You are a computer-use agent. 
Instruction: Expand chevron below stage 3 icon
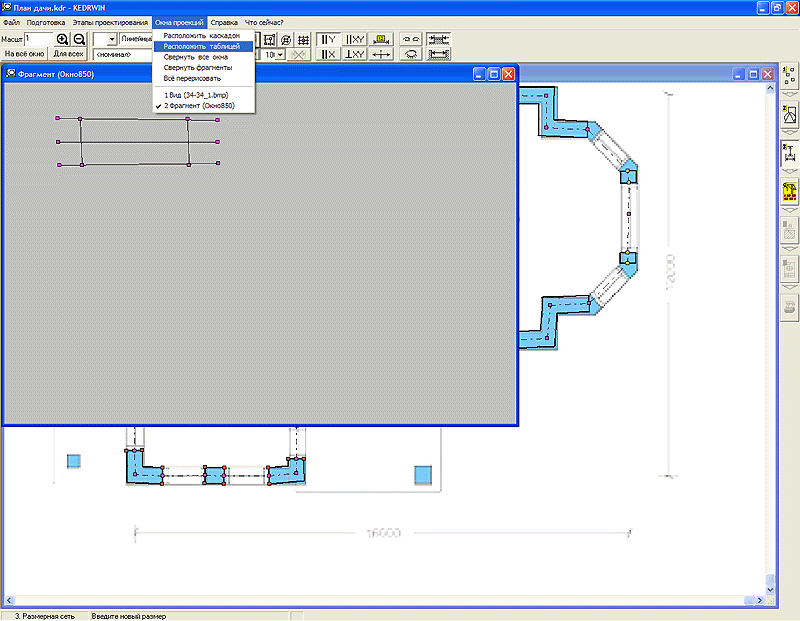click(789, 171)
